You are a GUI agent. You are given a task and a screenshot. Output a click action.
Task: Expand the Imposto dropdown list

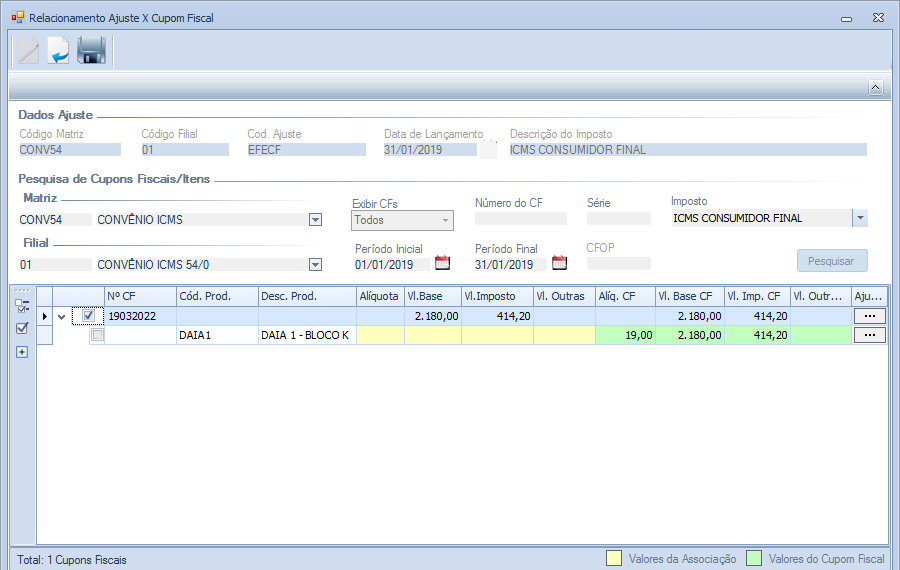point(859,218)
